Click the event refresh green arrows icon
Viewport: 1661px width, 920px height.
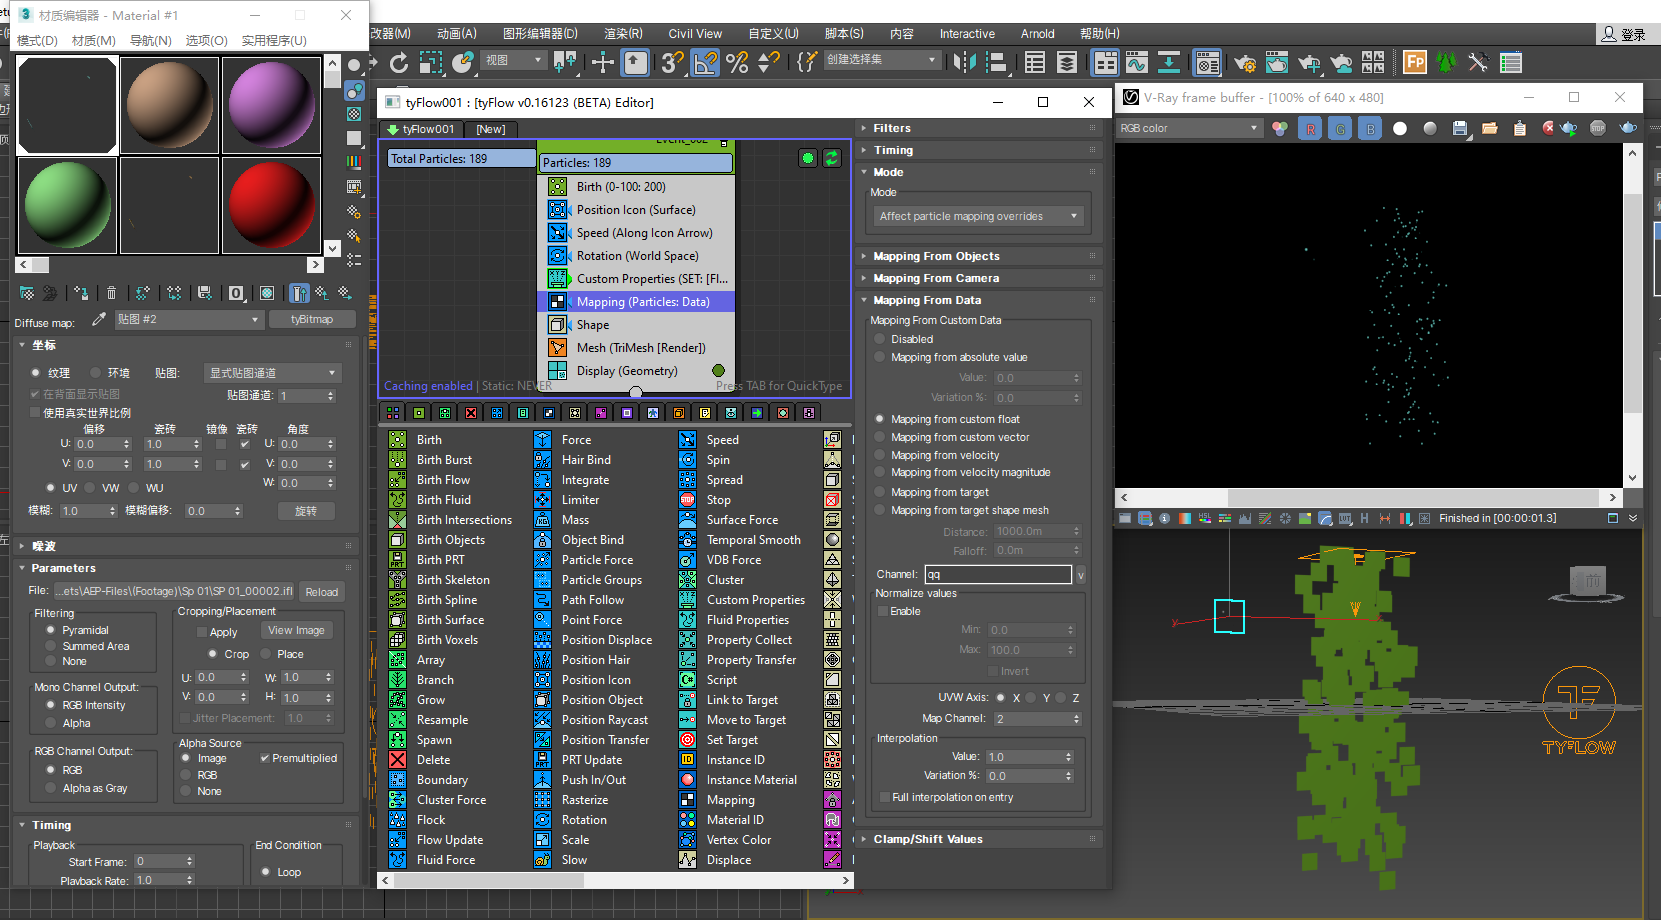831,158
